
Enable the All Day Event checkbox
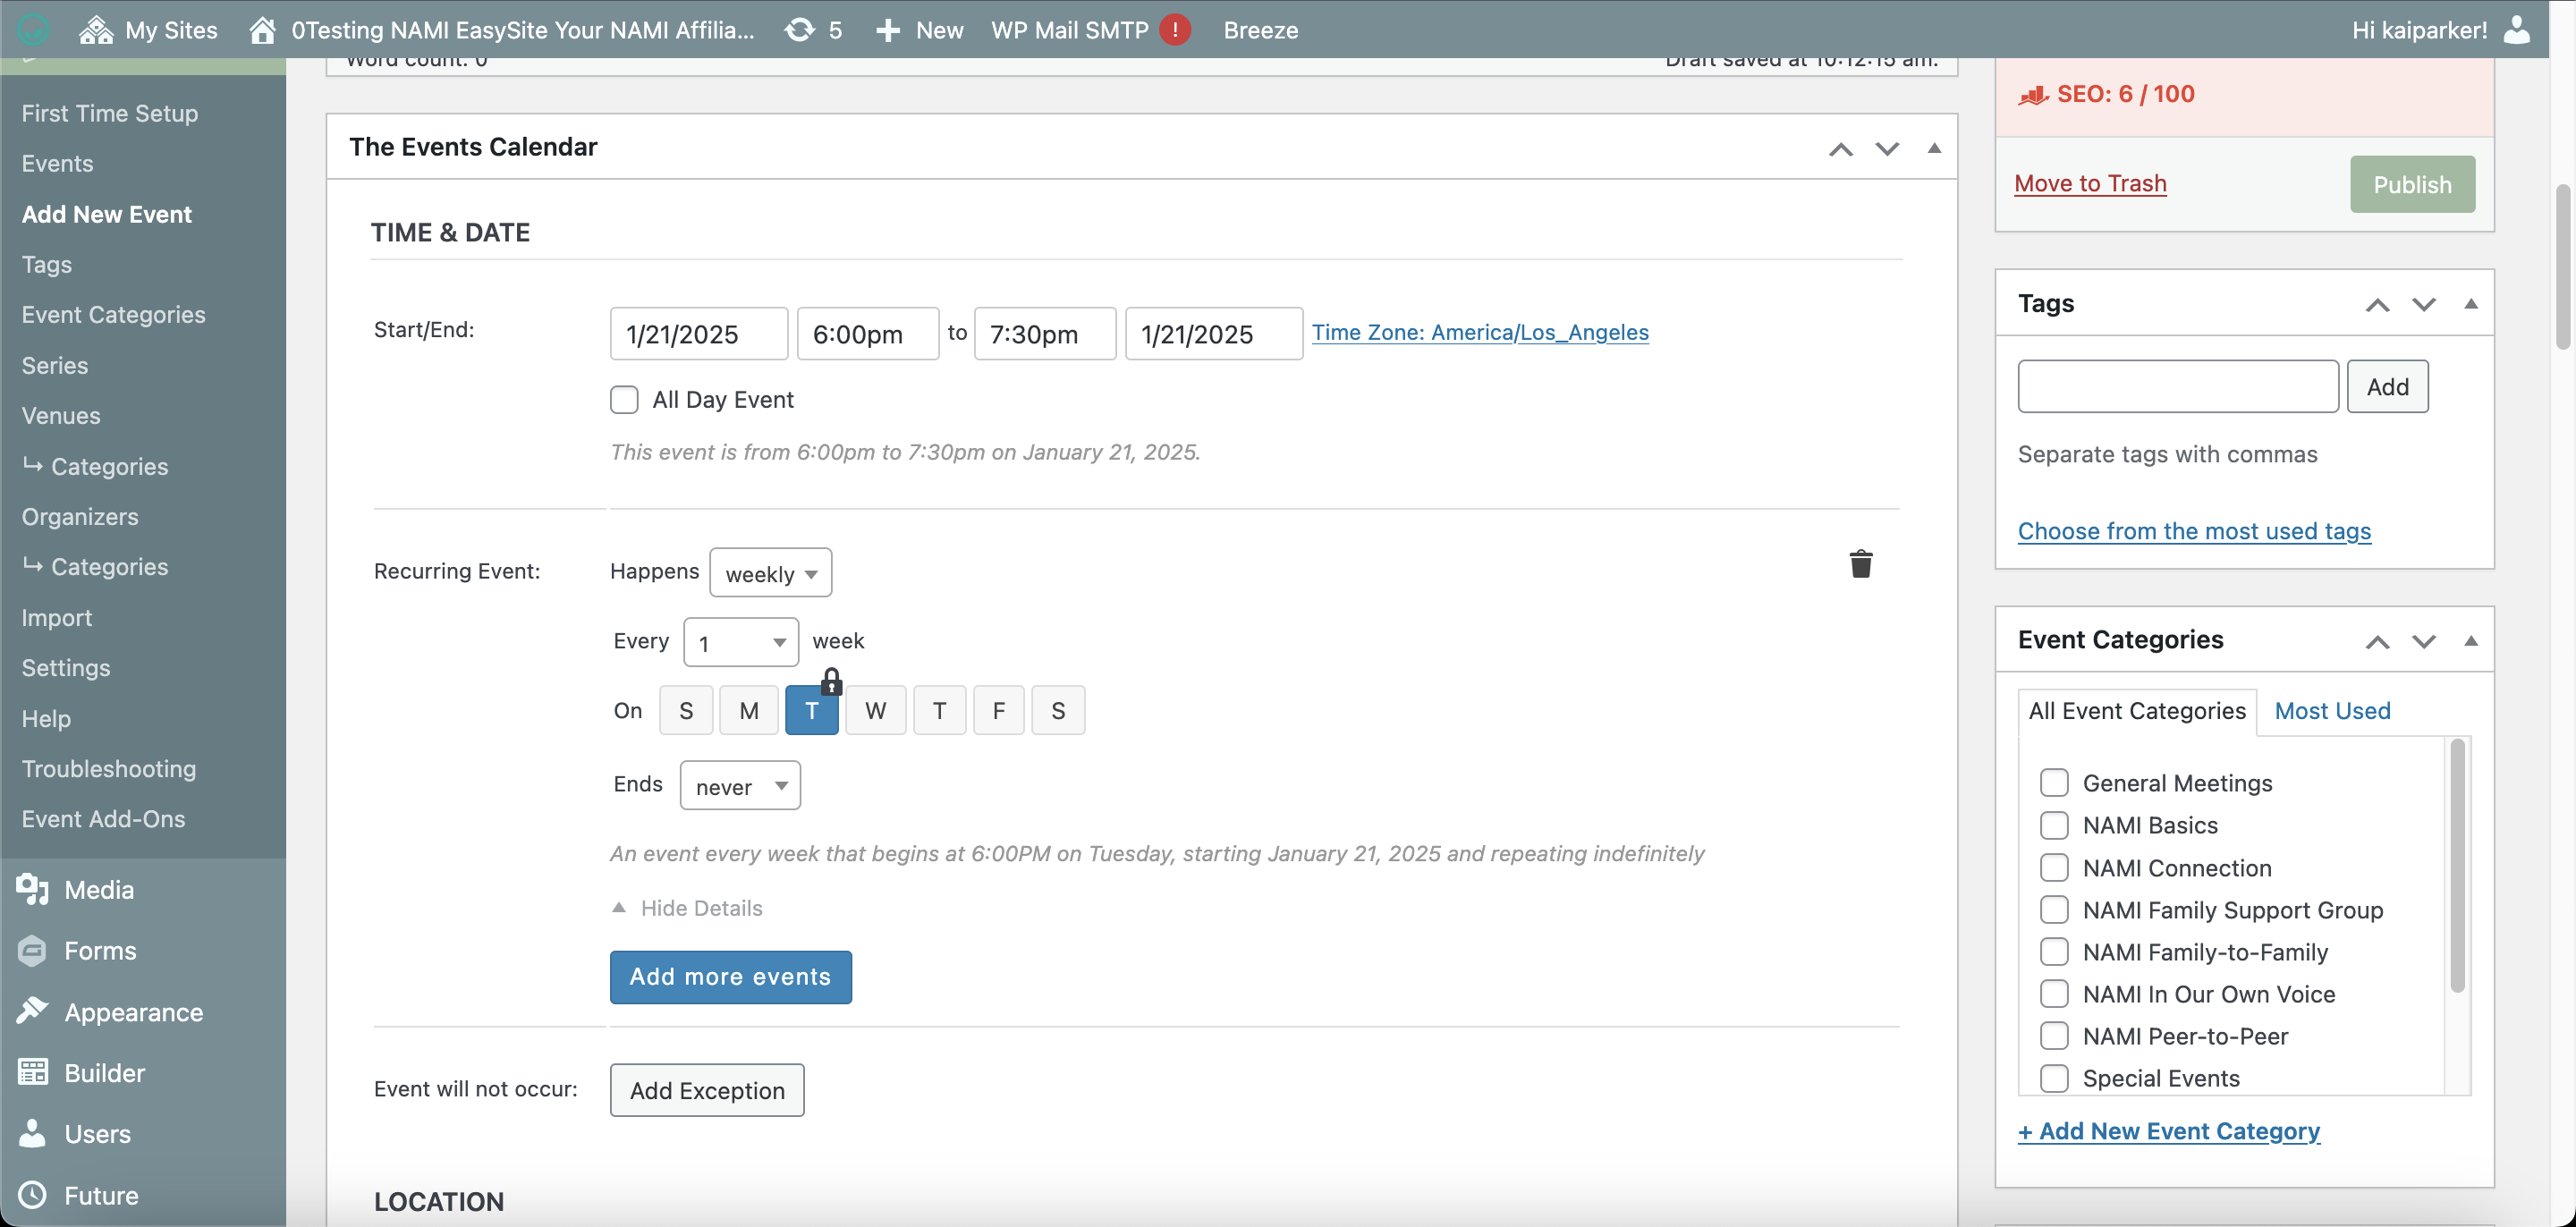pyautogui.click(x=624, y=400)
